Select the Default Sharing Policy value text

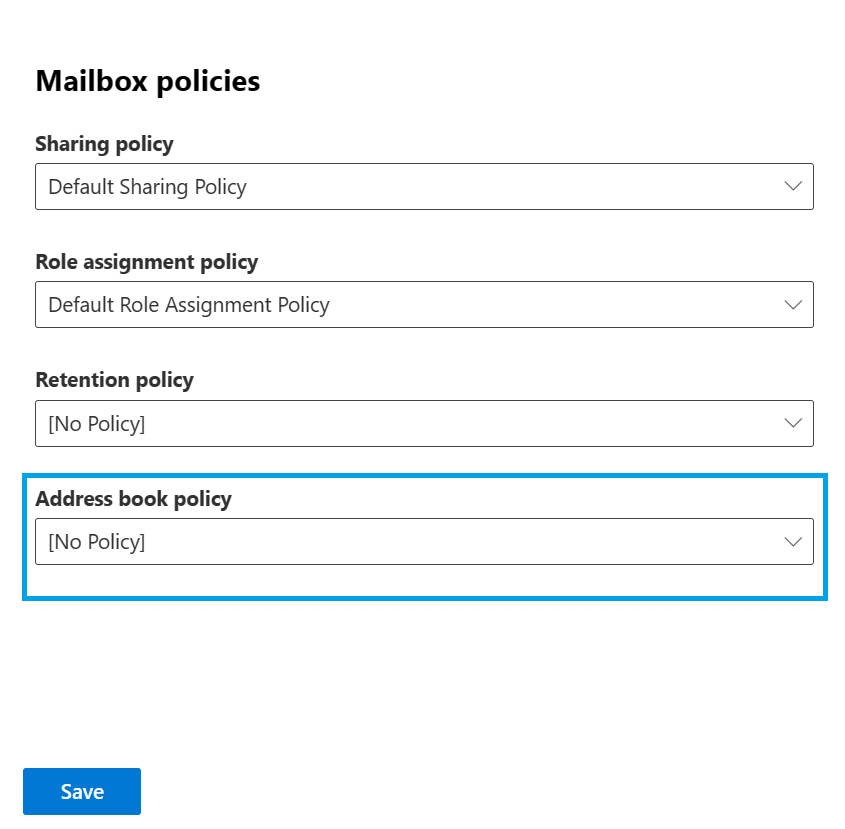tap(146, 186)
